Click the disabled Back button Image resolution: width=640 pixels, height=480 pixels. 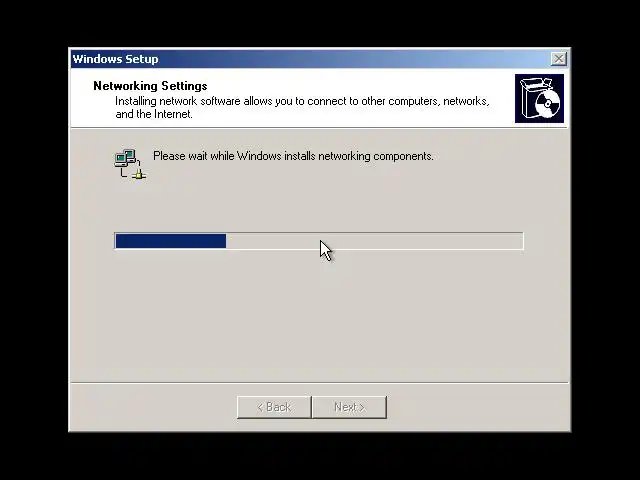coord(274,407)
